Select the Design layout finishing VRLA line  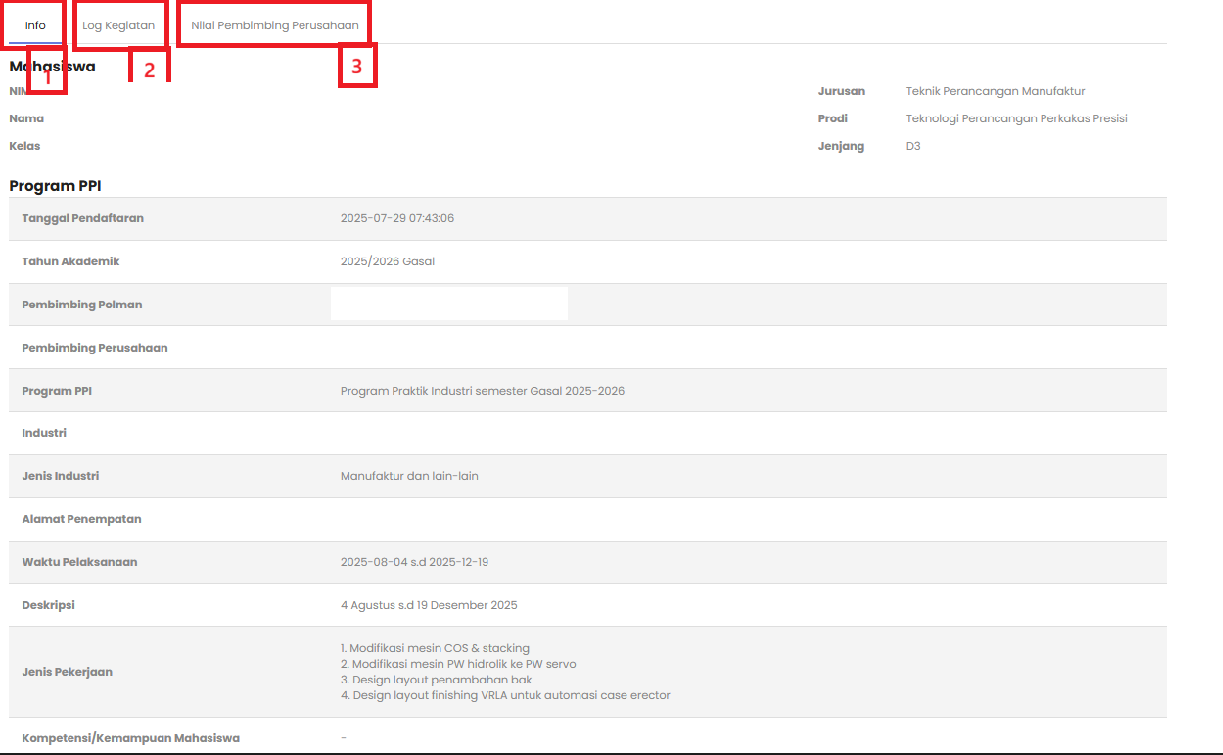505,695
